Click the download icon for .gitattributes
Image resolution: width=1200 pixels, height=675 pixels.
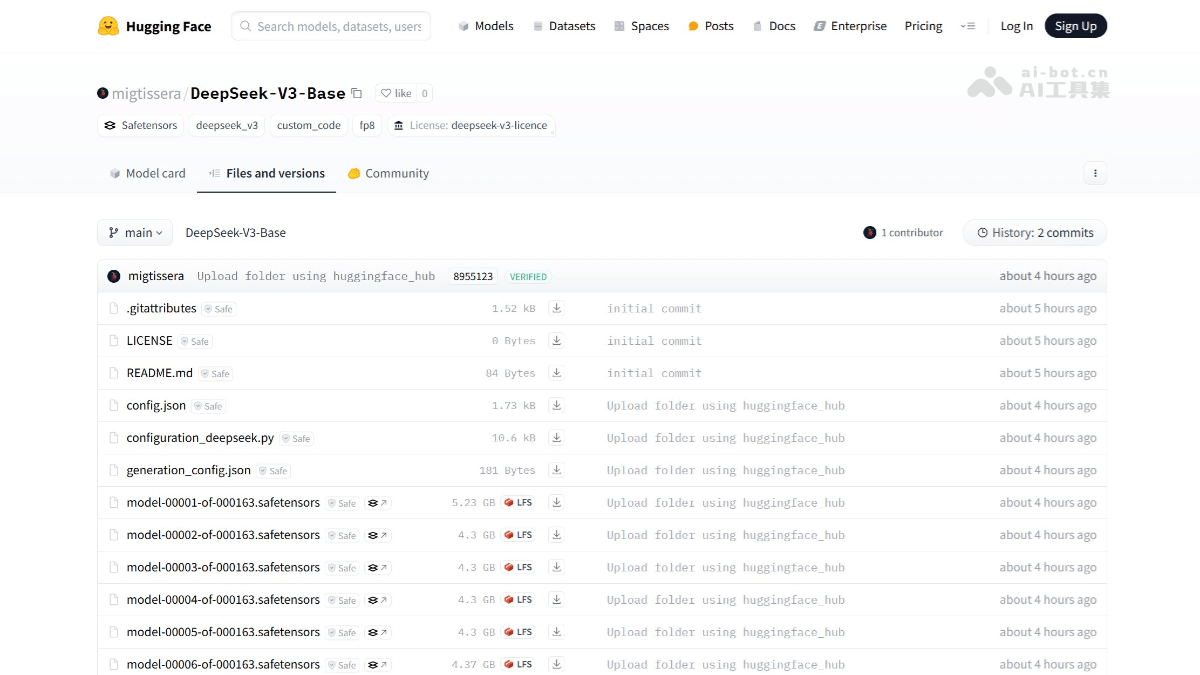click(556, 308)
